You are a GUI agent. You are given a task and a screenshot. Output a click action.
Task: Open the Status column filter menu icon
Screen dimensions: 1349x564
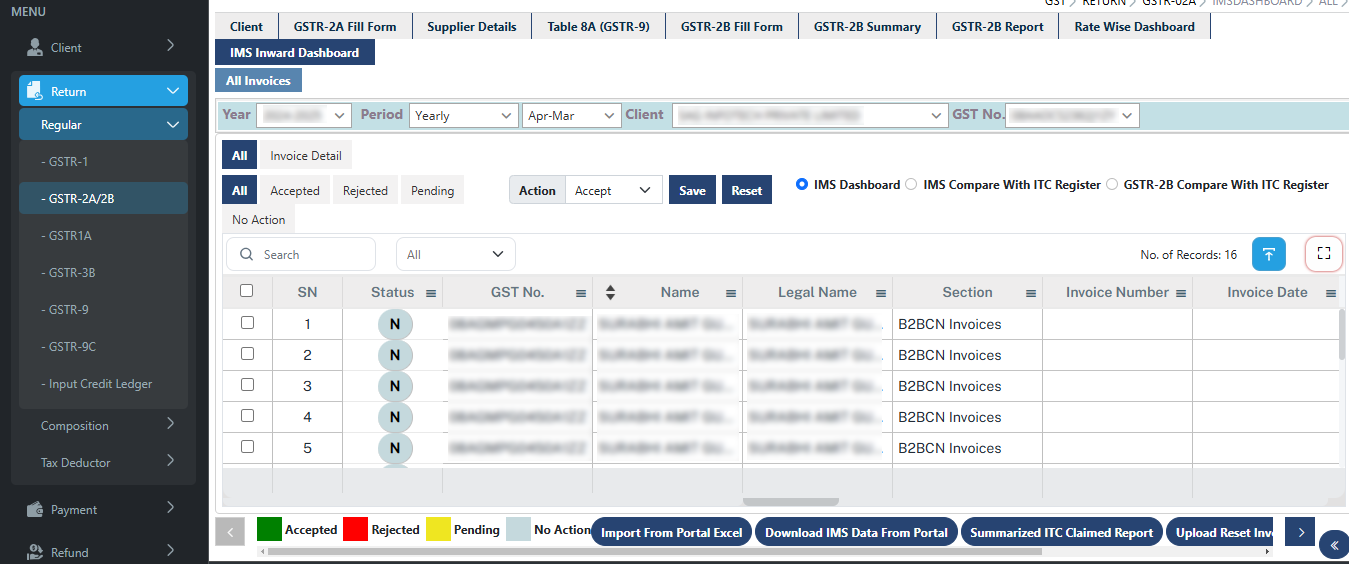click(431, 293)
